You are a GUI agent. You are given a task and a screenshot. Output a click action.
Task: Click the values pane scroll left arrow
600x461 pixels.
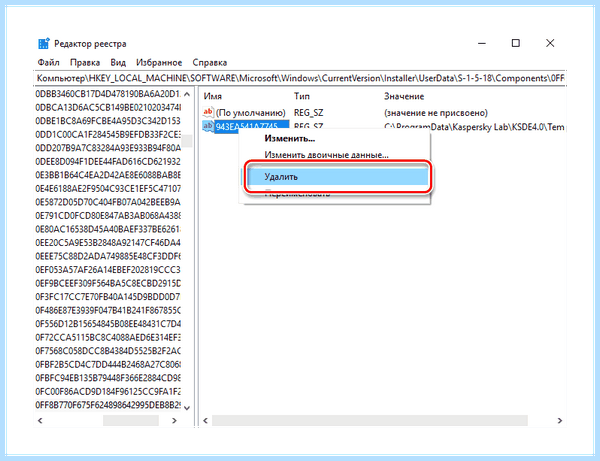[x=205, y=420]
